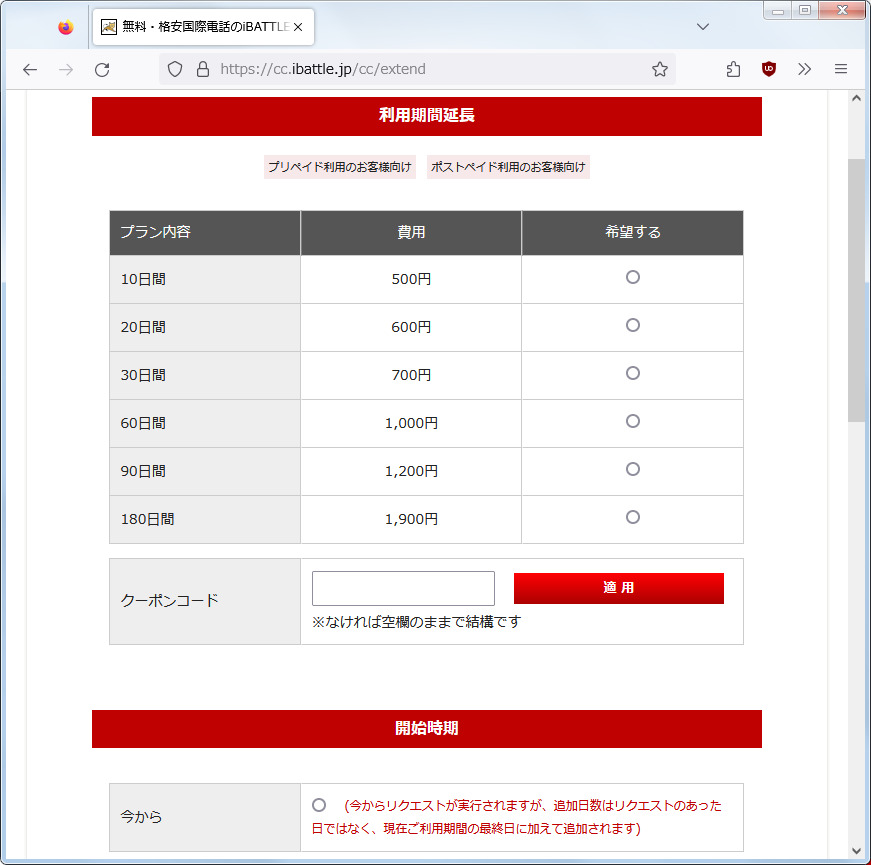The image size is (871, 865).
Task: Switch to the ポストペイド利用のお客様向け tab
Action: coord(508,167)
